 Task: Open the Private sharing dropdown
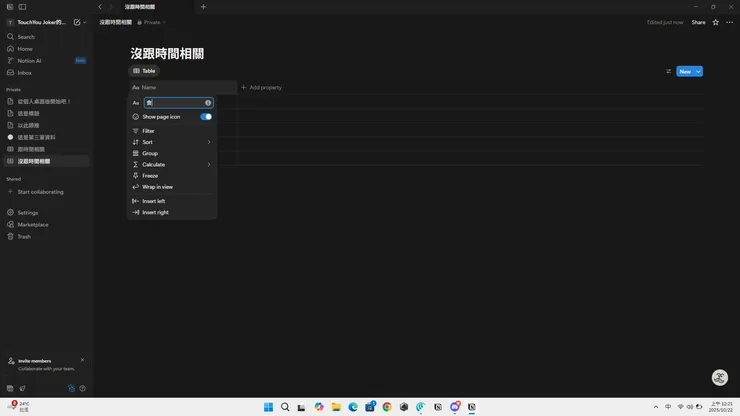pyautogui.click(x=151, y=22)
